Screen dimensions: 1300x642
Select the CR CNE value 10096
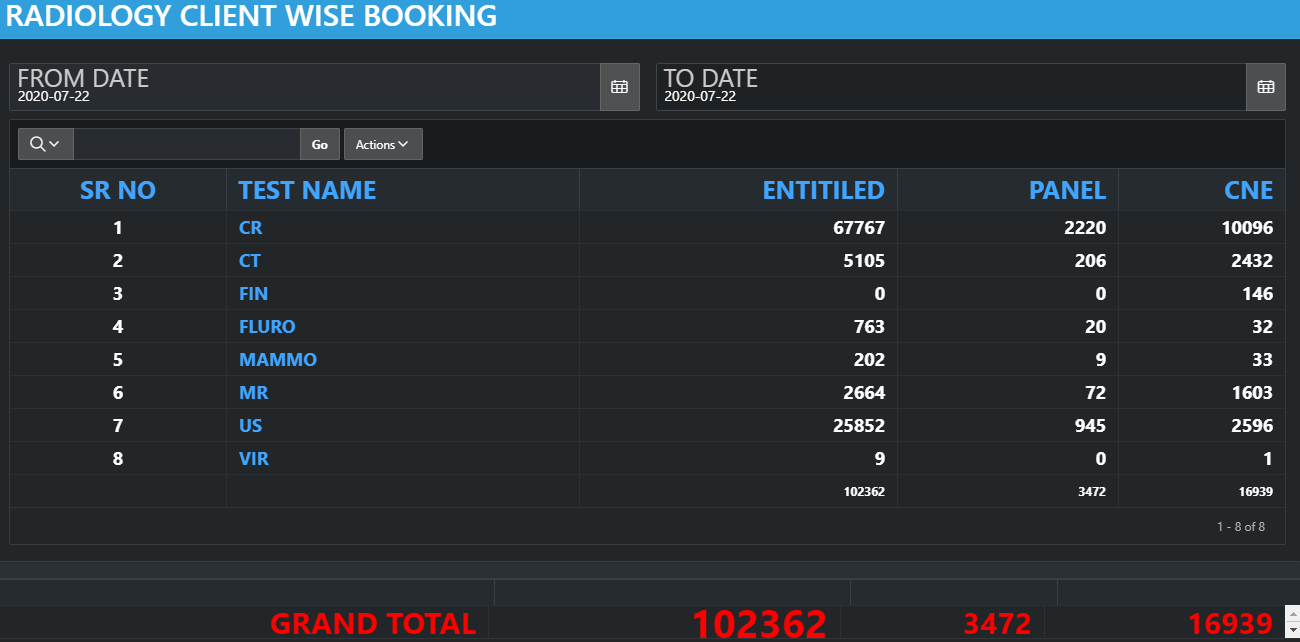(1247, 228)
